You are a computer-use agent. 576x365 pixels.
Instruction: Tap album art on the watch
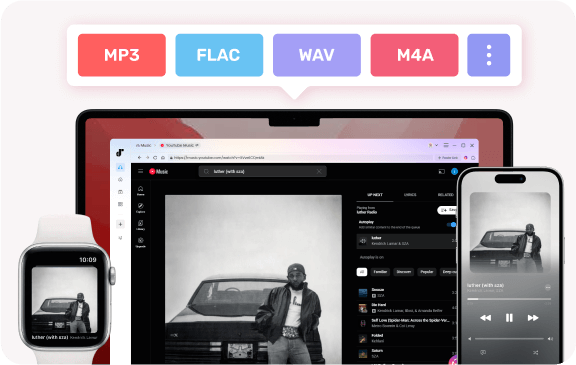[x=65, y=300]
